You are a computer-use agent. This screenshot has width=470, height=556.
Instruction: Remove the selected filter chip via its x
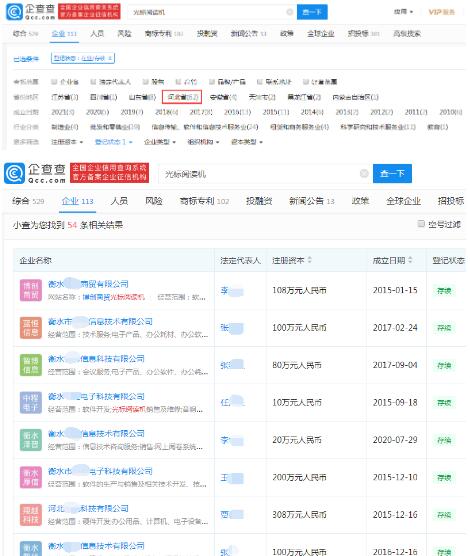pyautogui.click(x=110, y=59)
